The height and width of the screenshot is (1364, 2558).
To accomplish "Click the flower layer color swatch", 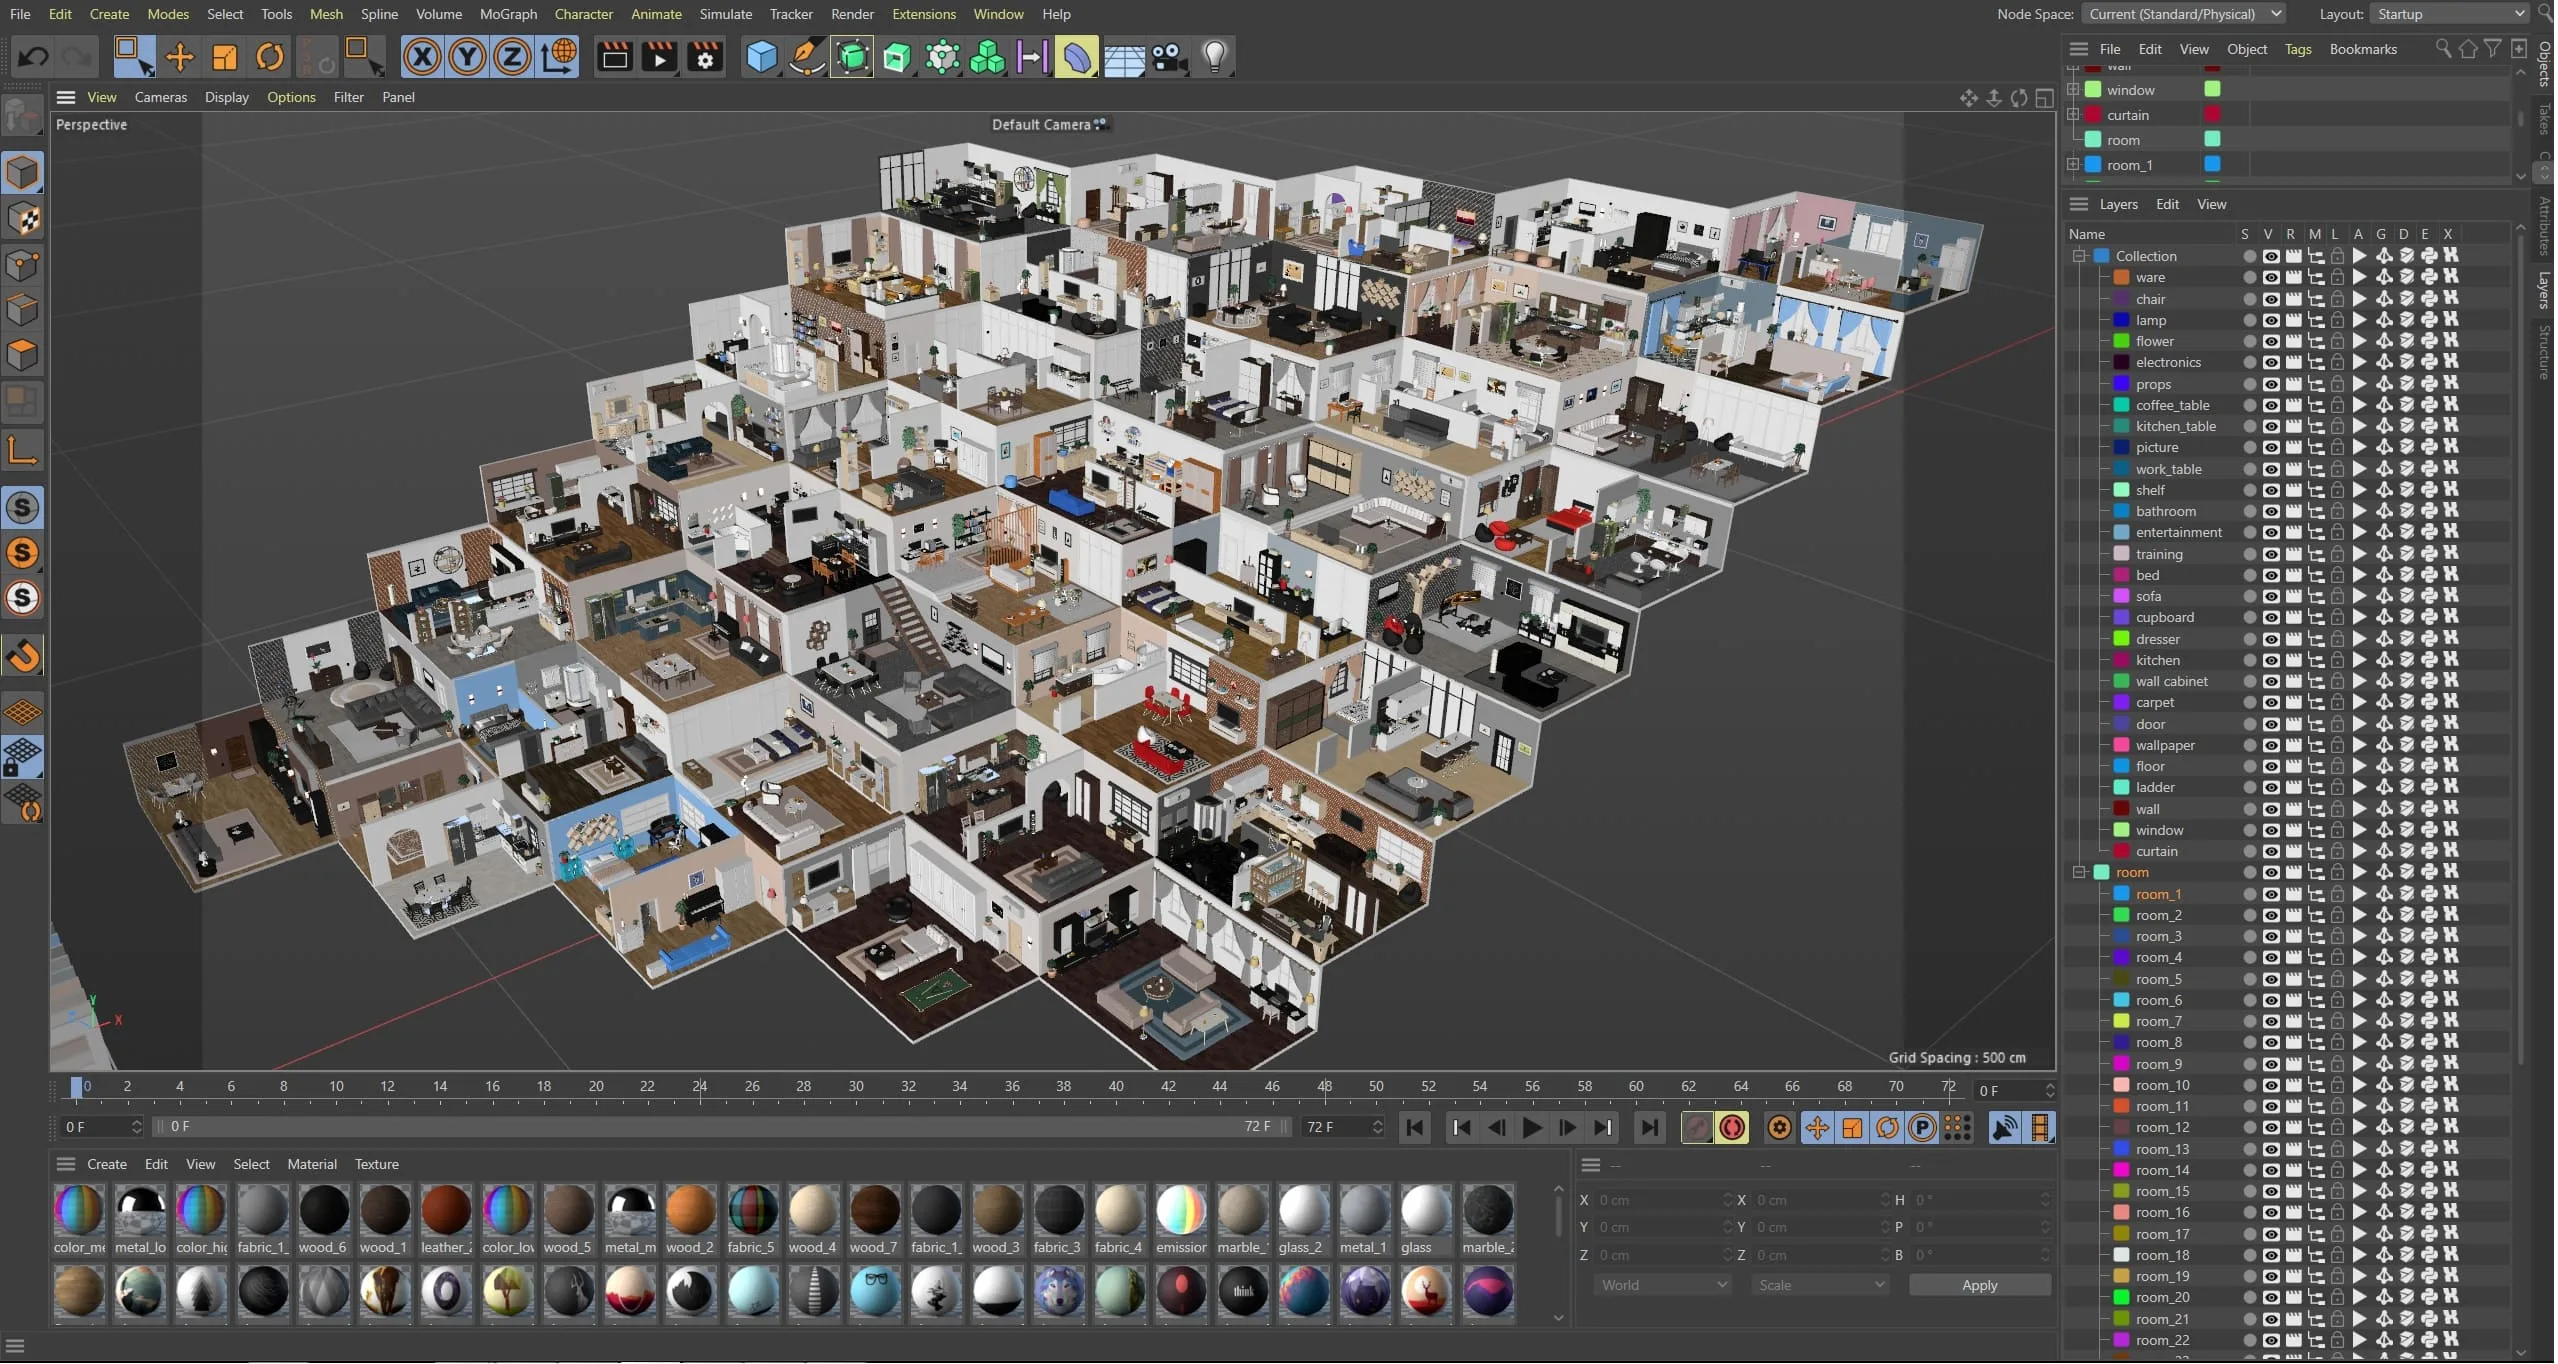I will [2121, 341].
